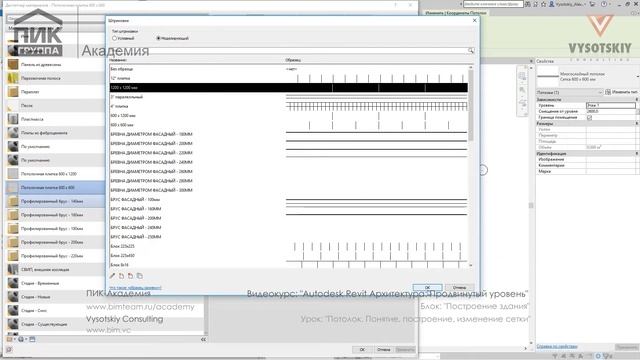640x360 pixels.
Task: Select the '4" плитка' pattern row
Action: coord(289,107)
